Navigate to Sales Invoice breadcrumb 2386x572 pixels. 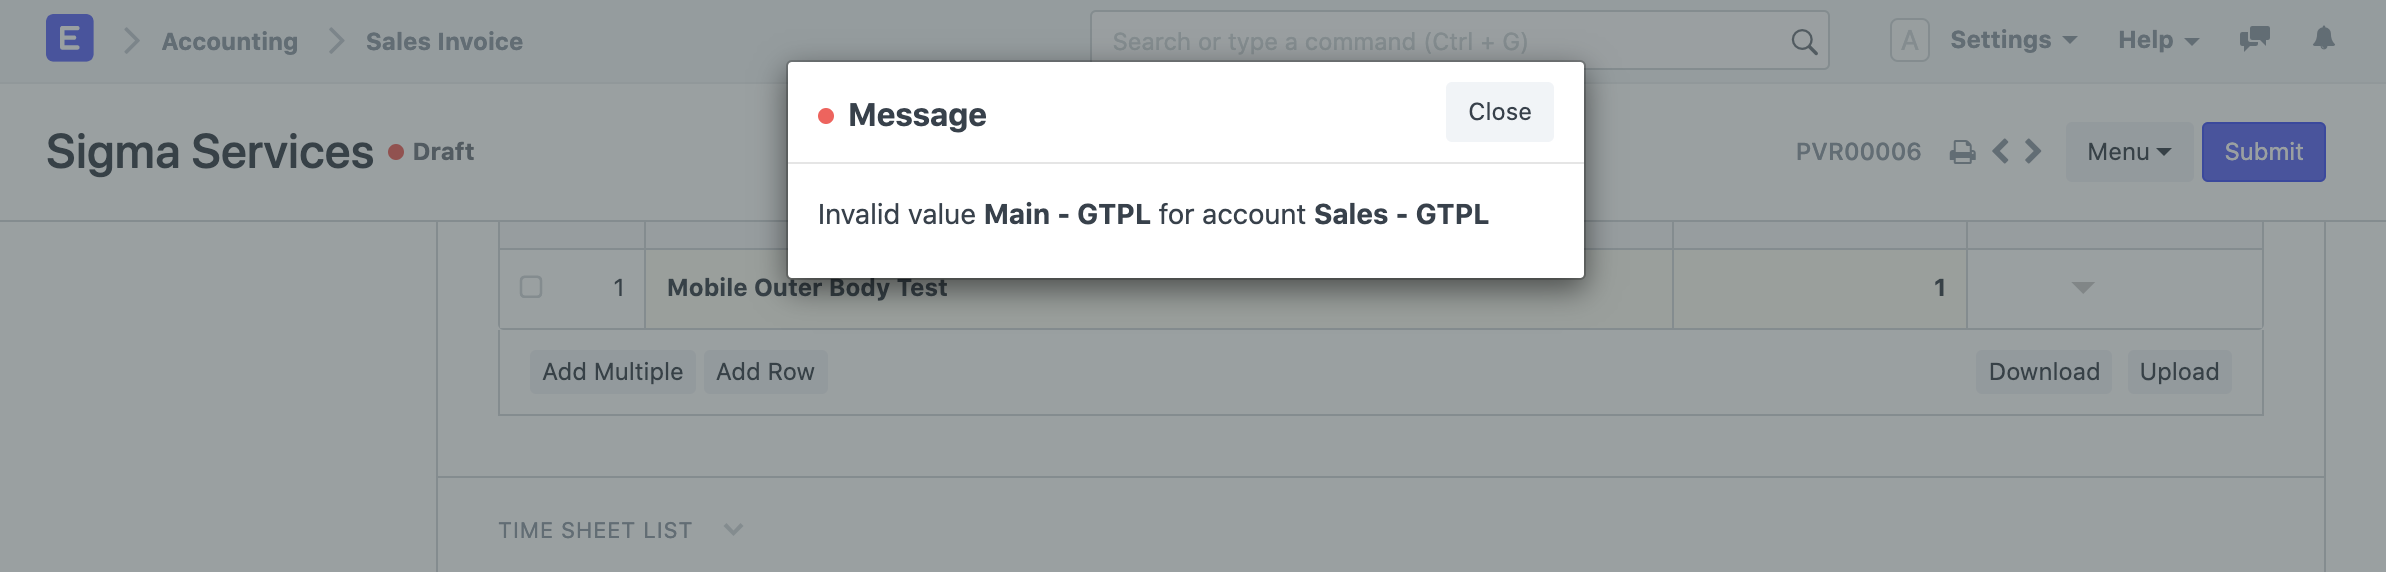(444, 41)
